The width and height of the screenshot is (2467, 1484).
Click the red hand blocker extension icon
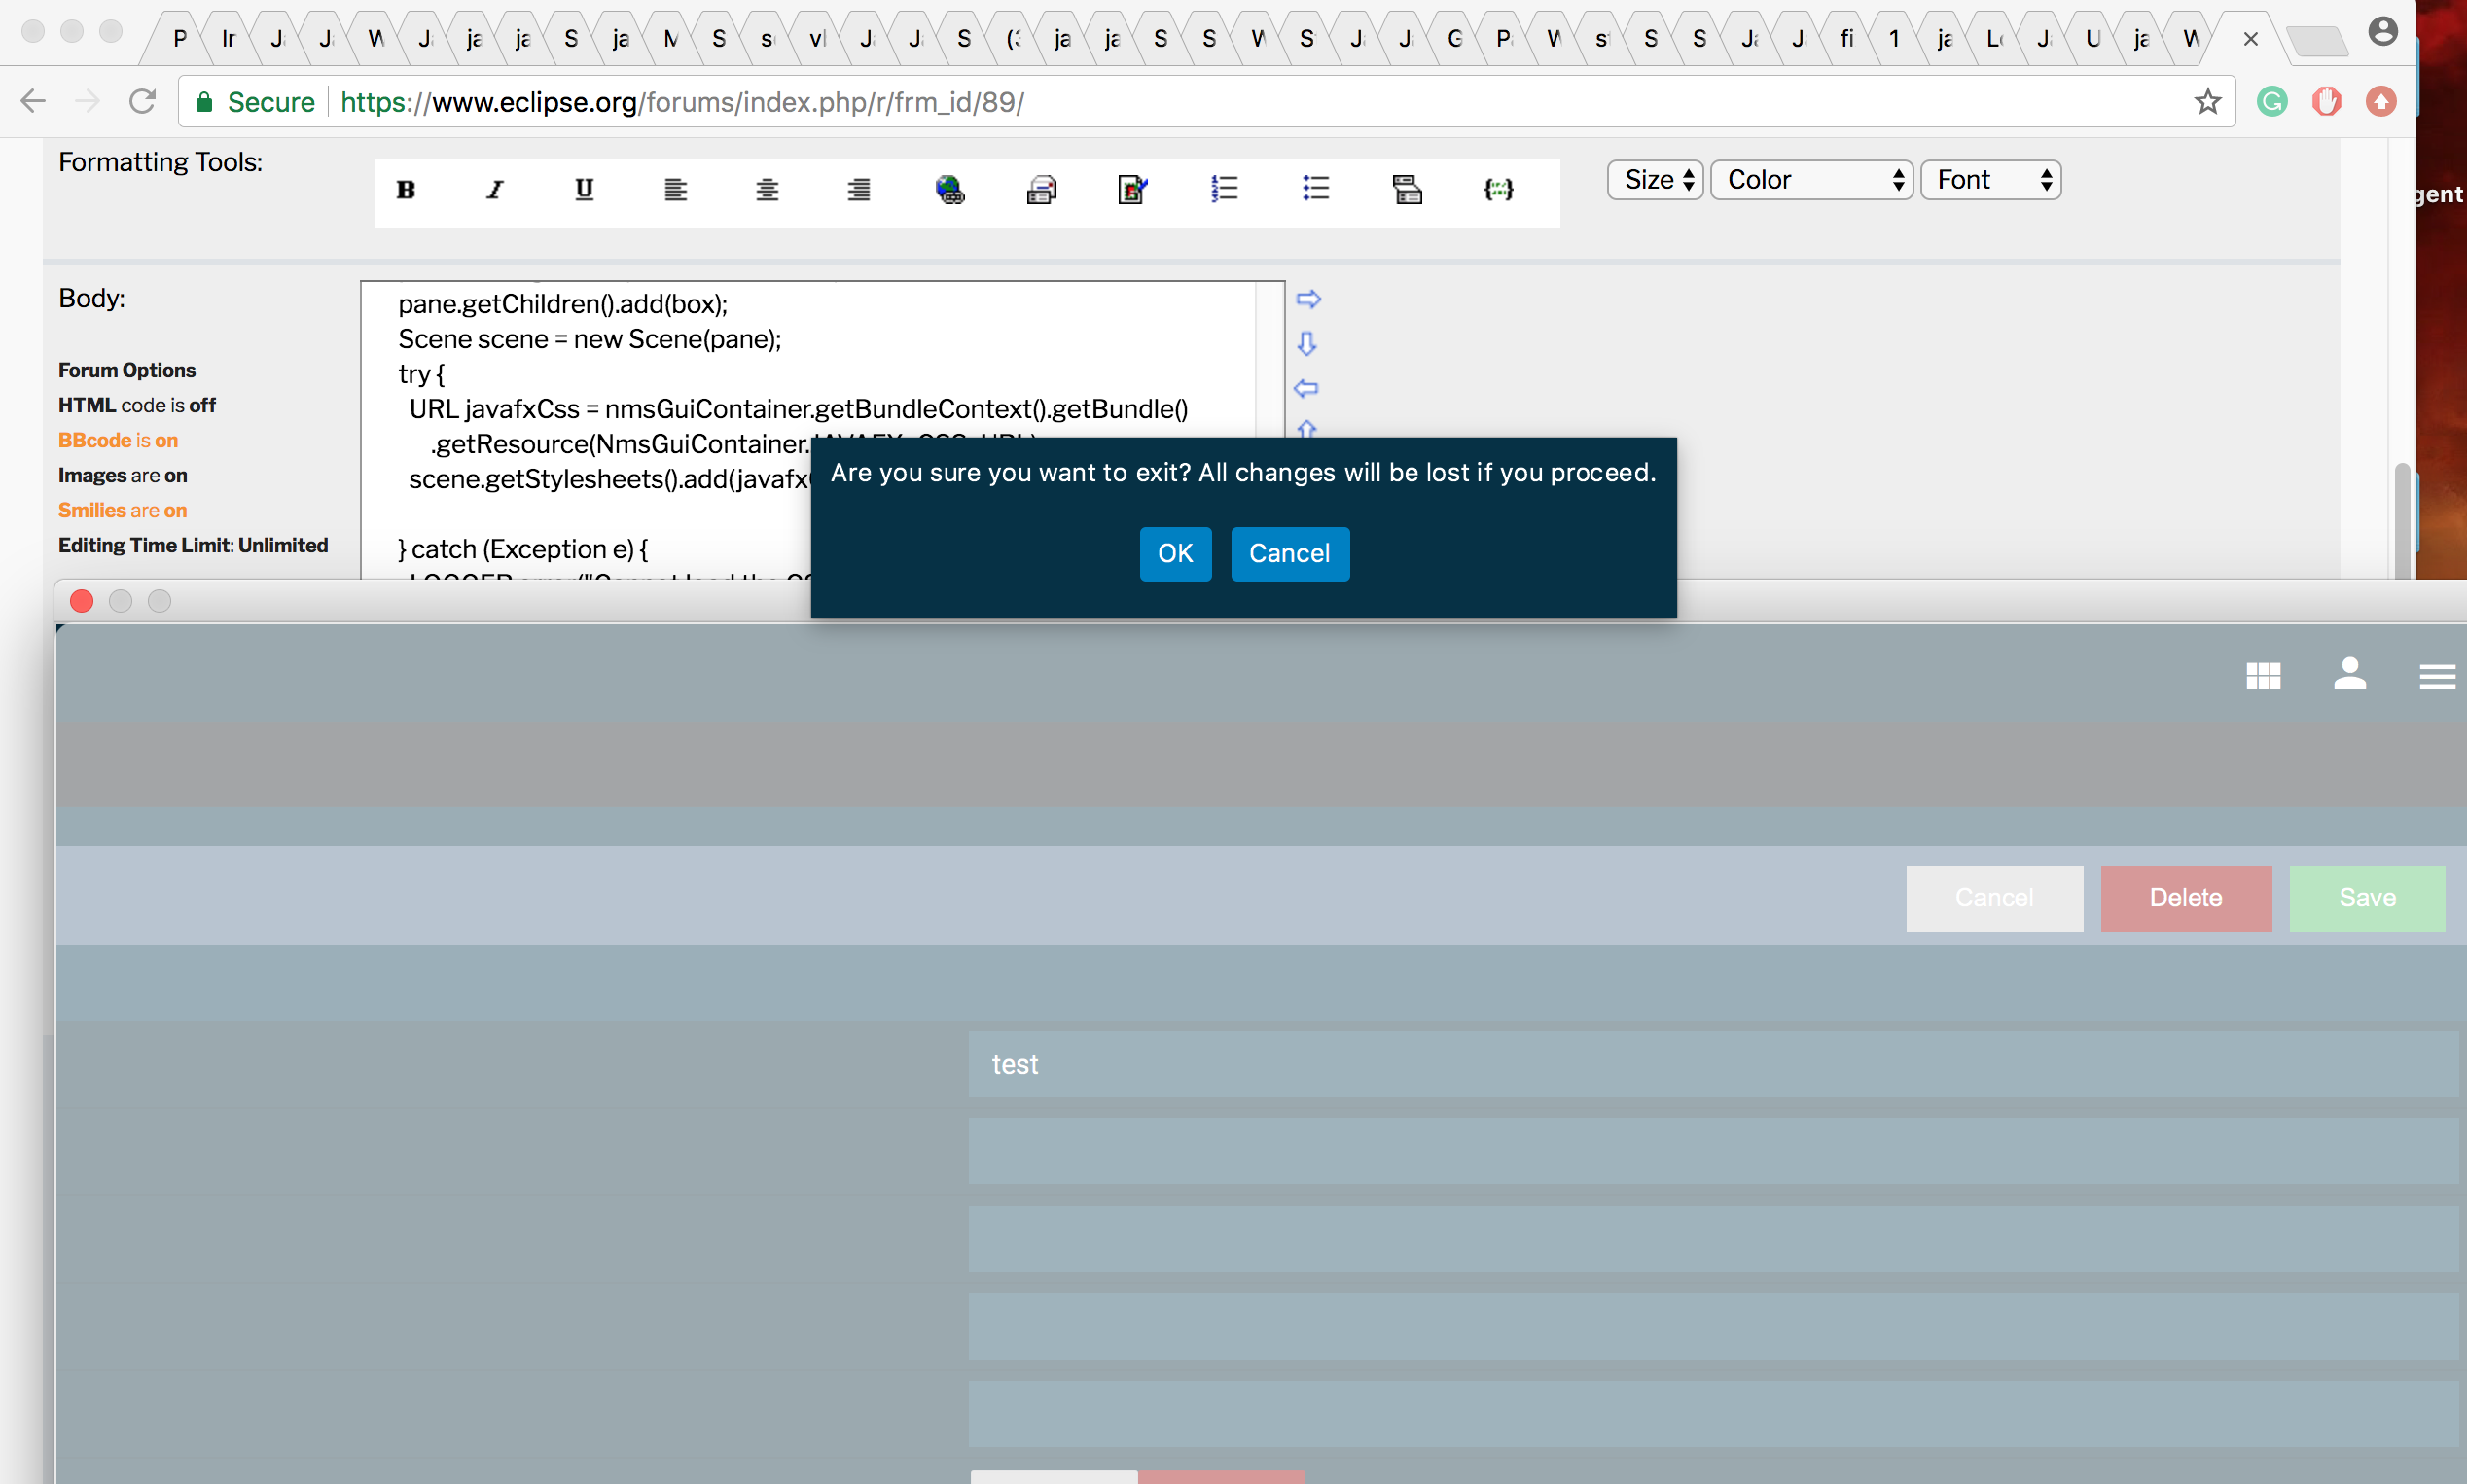click(x=2326, y=101)
